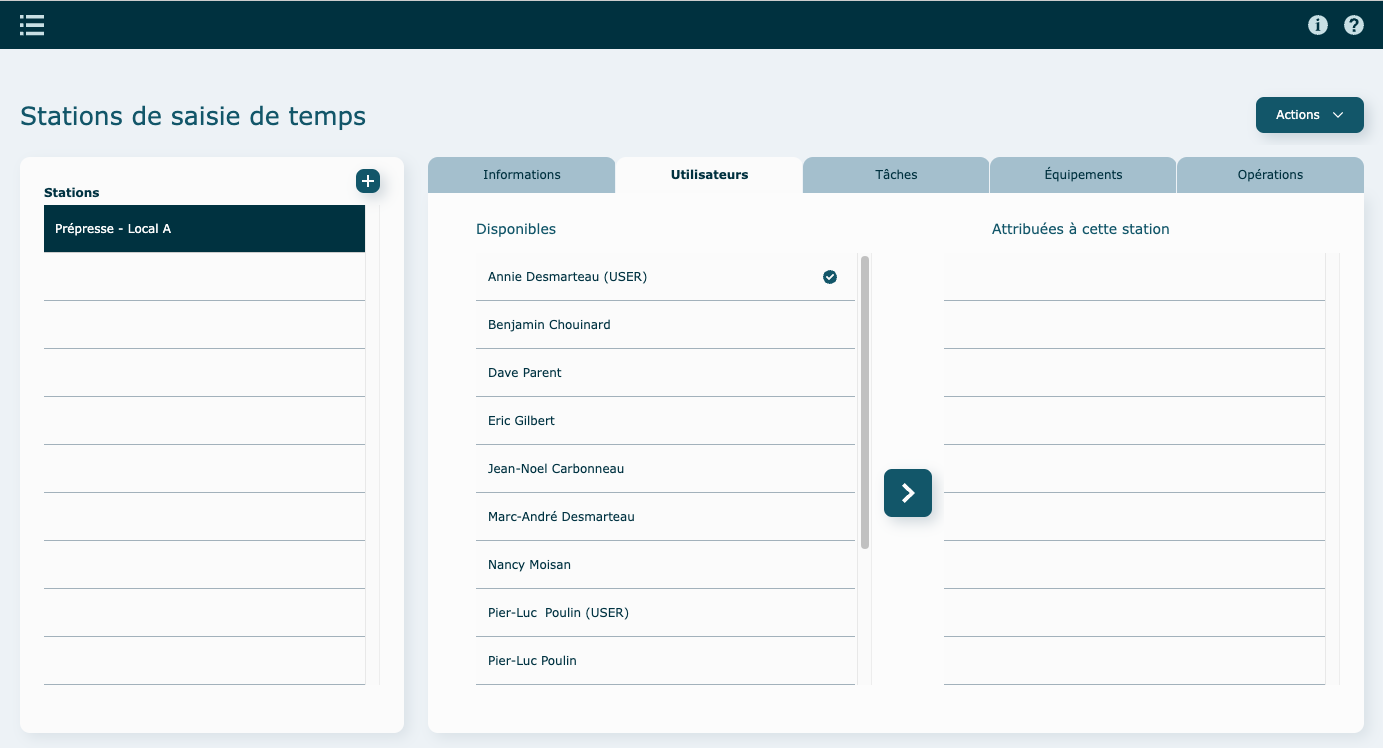Expand the Actions dropdown menu

1309,115
